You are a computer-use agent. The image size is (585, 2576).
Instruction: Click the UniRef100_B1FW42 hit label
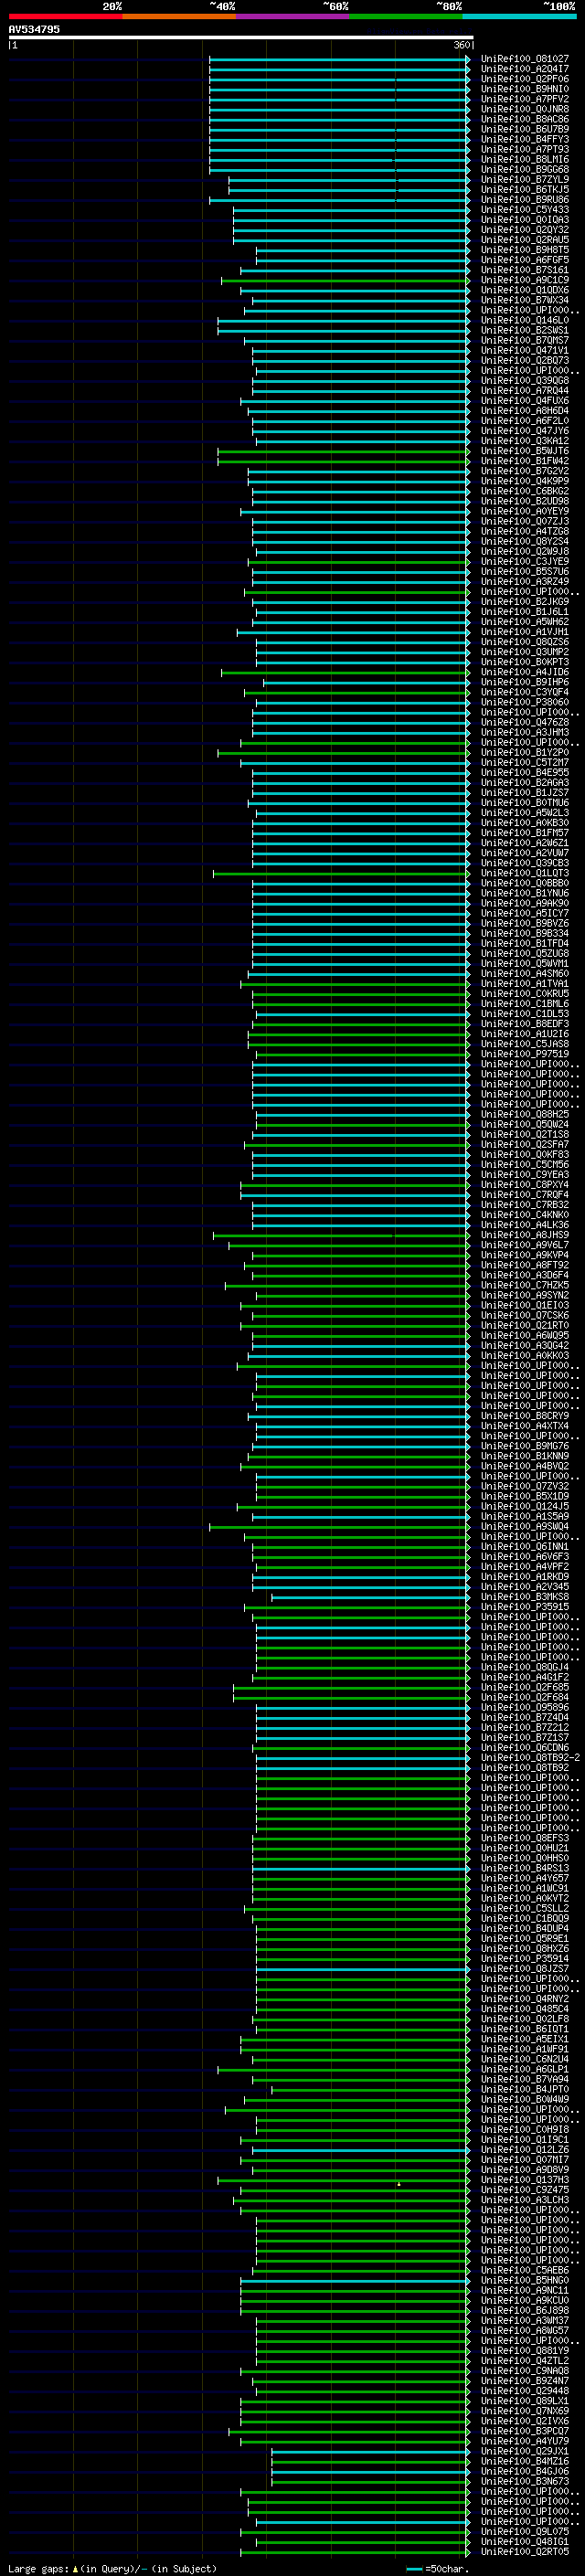(x=524, y=461)
